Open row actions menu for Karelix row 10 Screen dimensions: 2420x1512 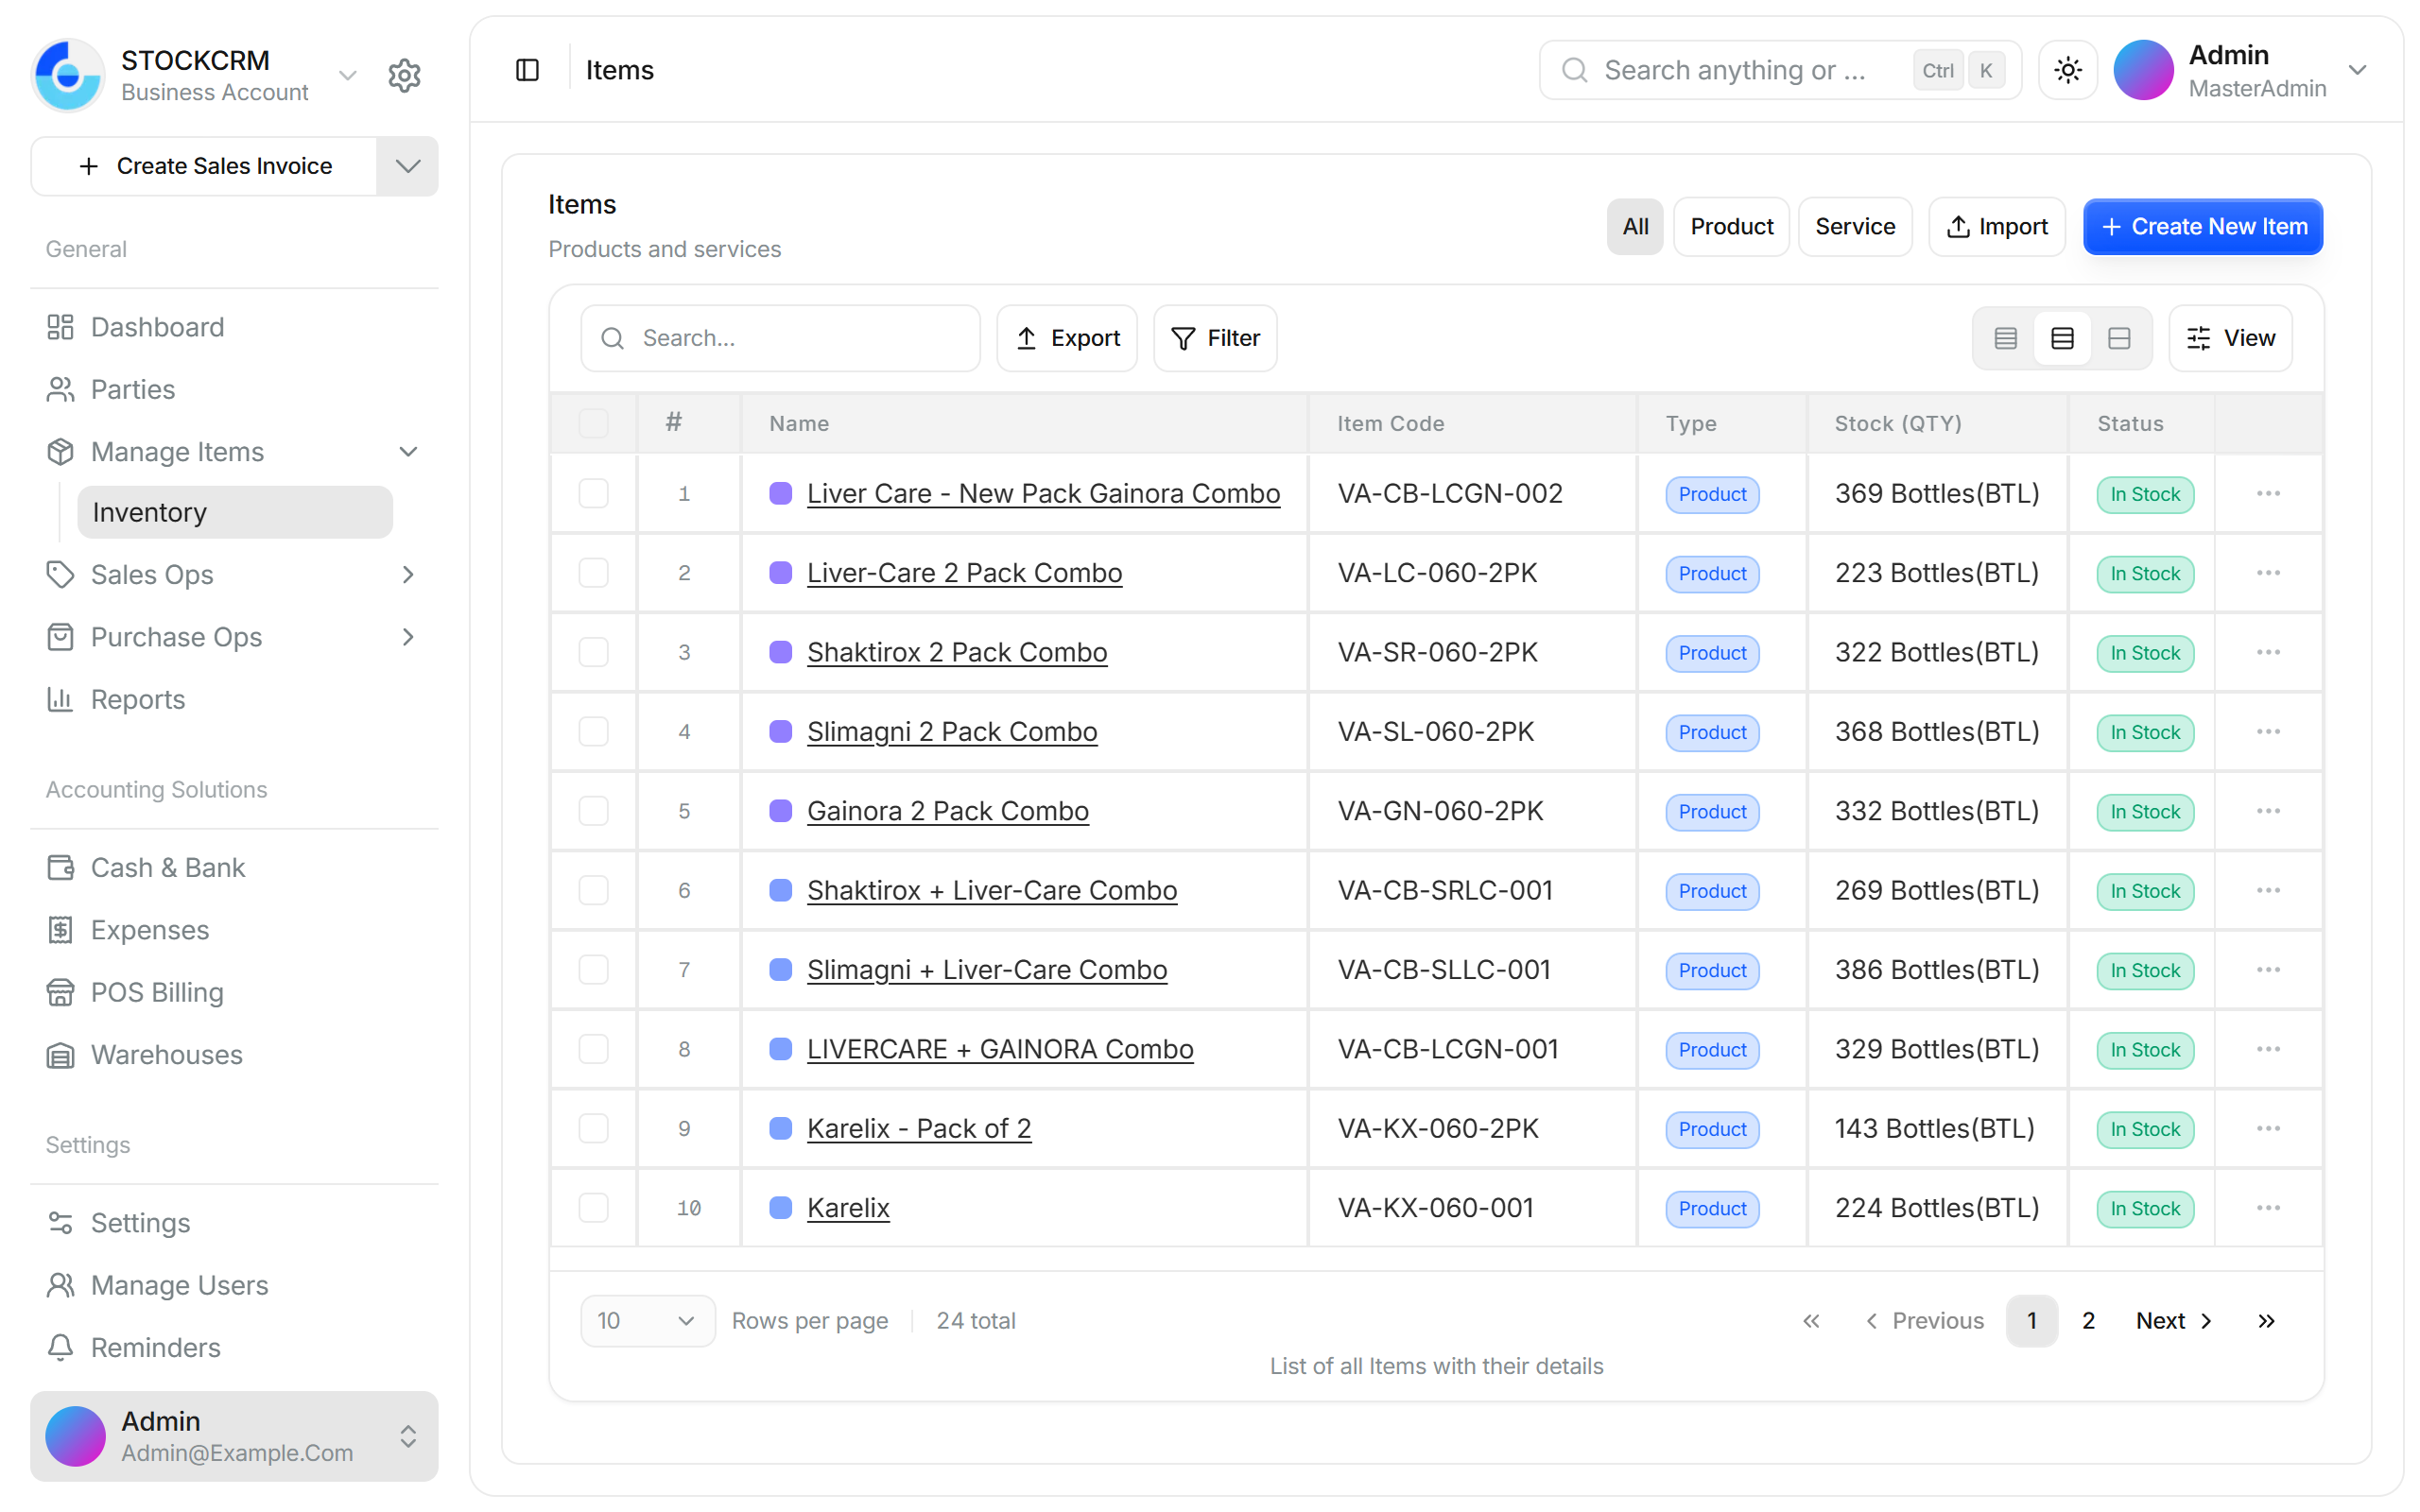coord(2268,1208)
